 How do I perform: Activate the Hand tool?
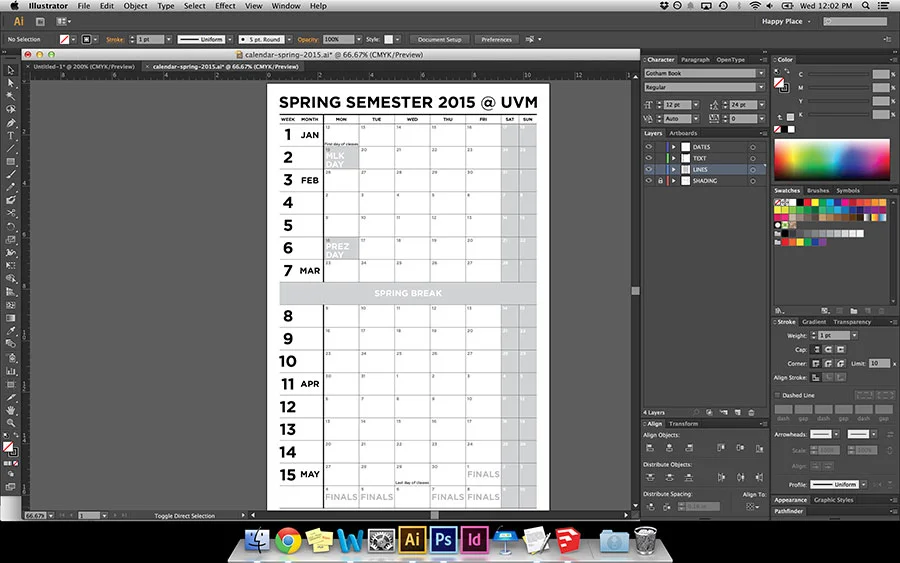click(x=10, y=410)
